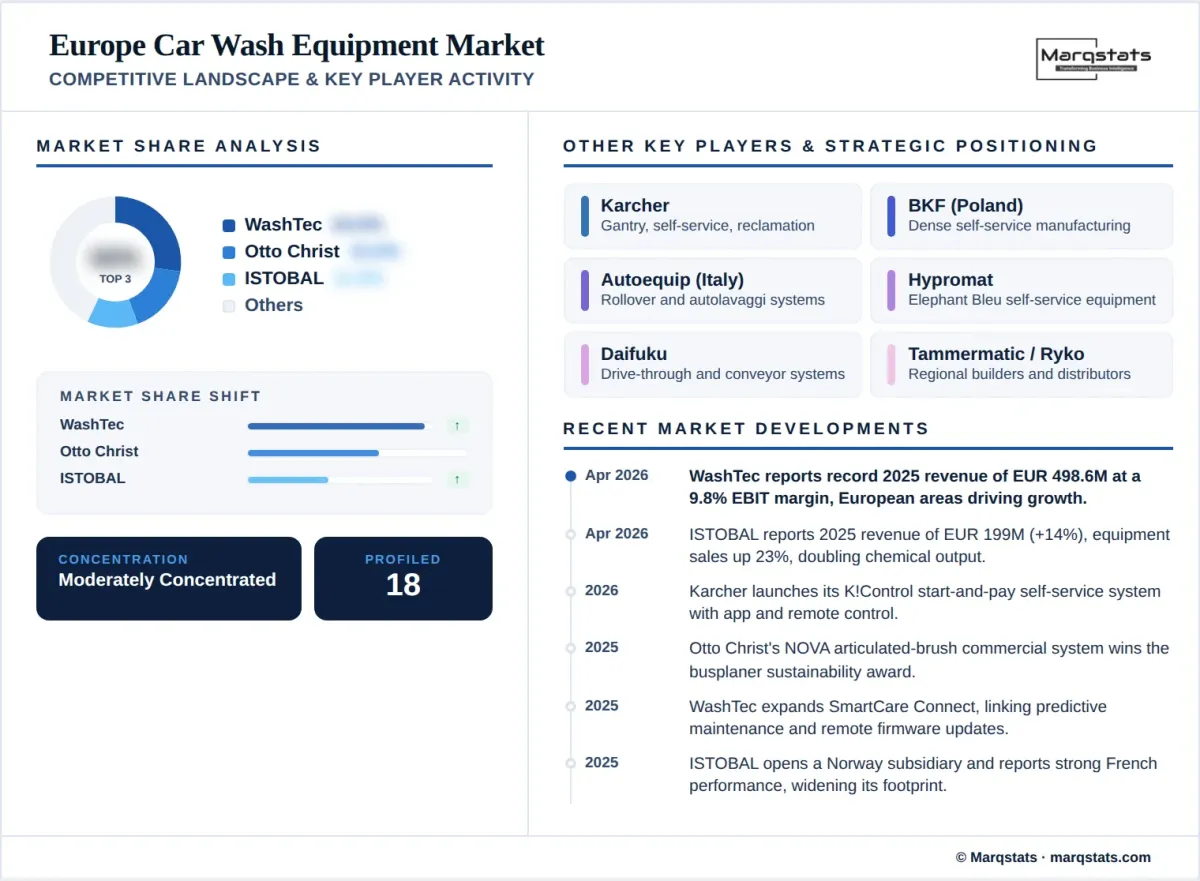Click 'Rollover and autolavaggi systems' description
1200x881 pixels.
pos(713,300)
